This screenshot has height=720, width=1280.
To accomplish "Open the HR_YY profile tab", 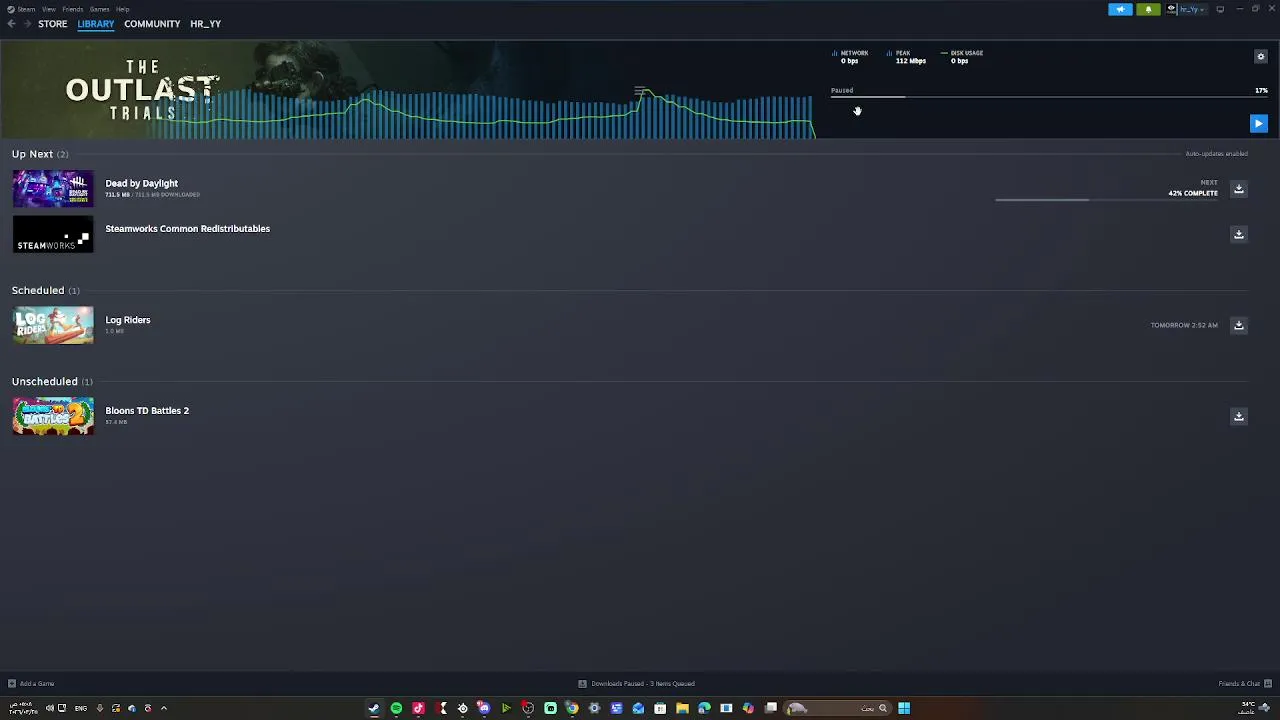I will (205, 24).
